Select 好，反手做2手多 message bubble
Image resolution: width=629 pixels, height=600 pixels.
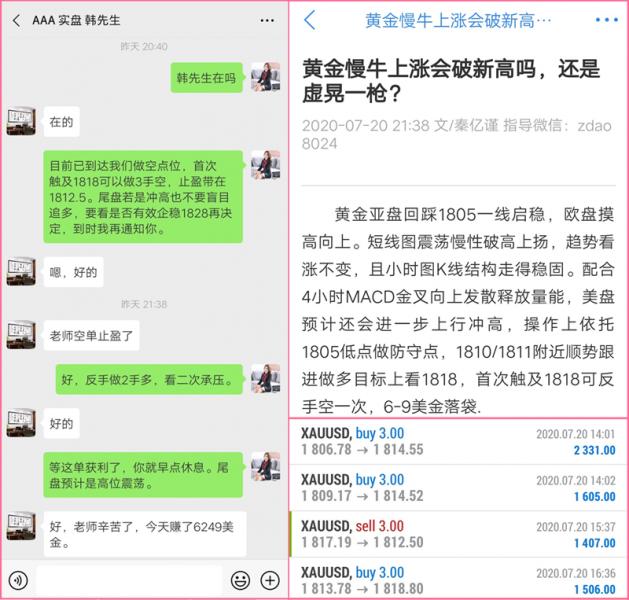pyautogui.click(x=149, y=379)
